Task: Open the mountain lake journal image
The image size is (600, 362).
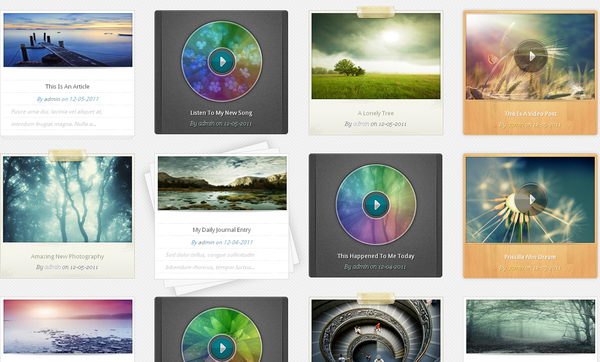Action: click(x=222, y=183)
